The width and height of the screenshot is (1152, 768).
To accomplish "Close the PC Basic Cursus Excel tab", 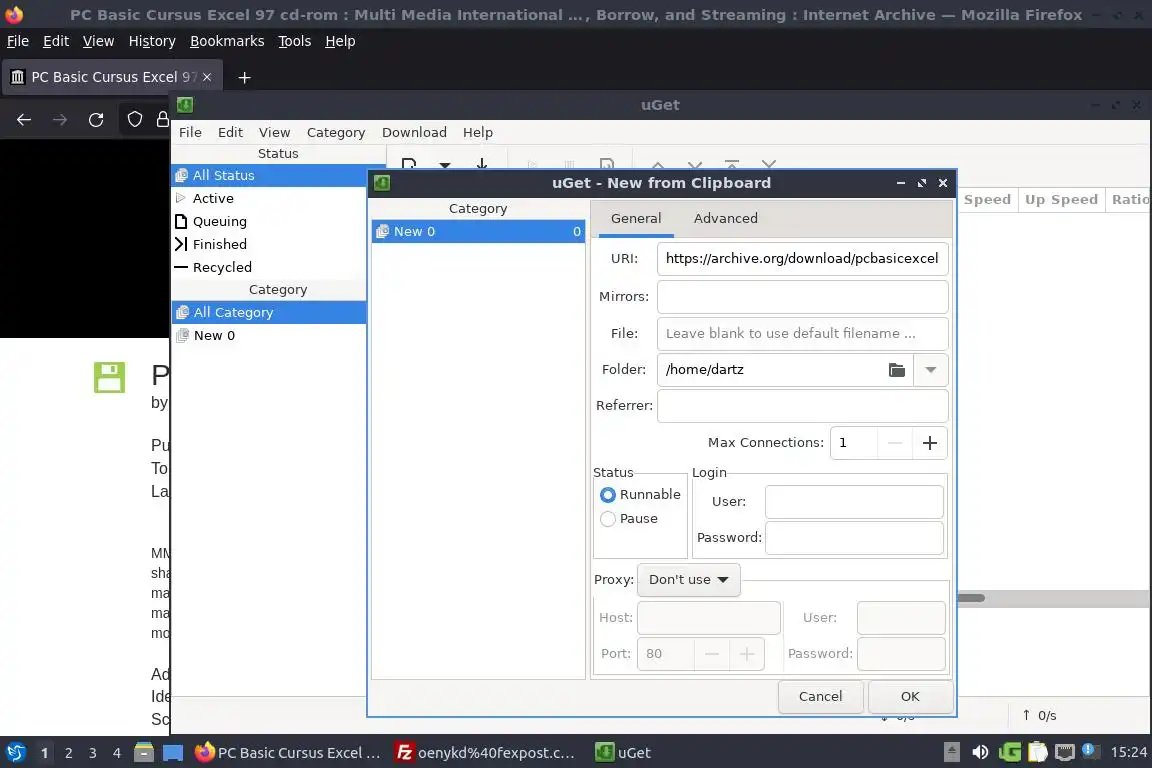I will coord(207,77).
